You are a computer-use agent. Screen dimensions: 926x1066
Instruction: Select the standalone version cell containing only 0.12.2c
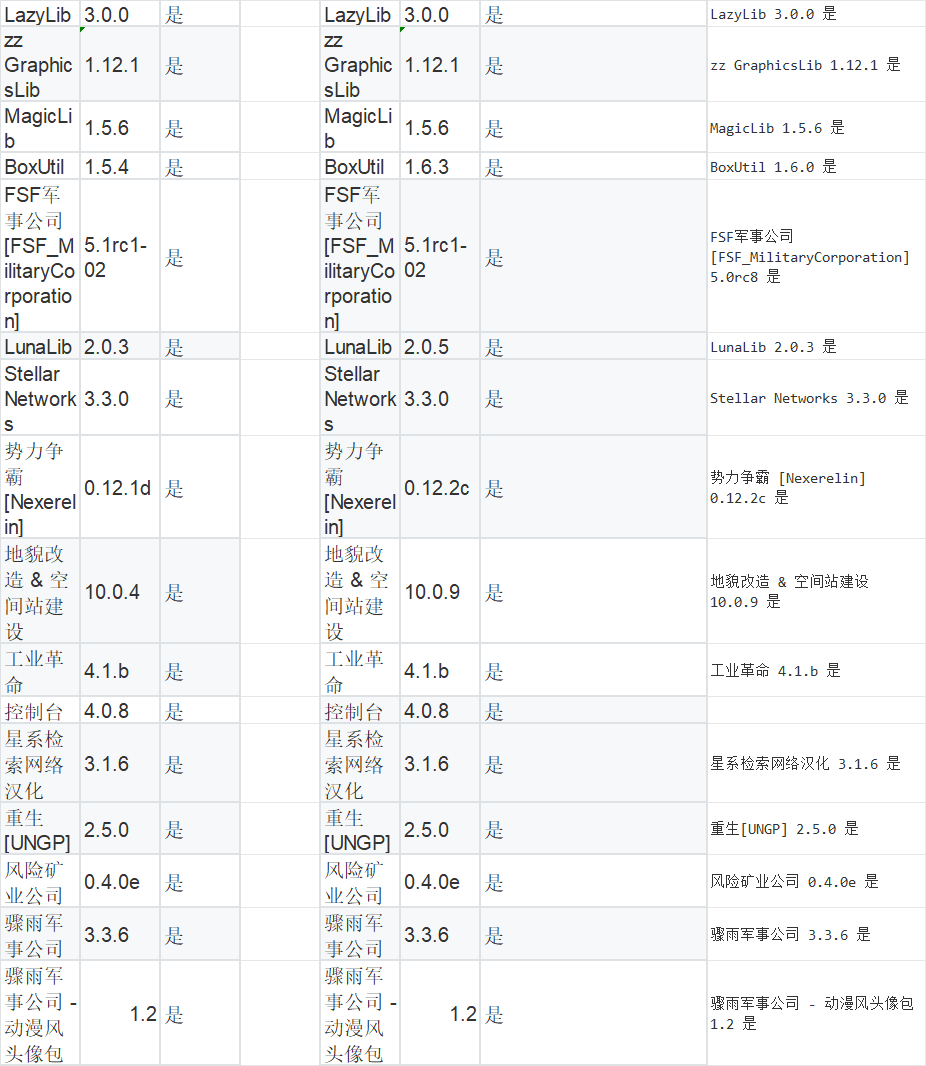[440, 487]
